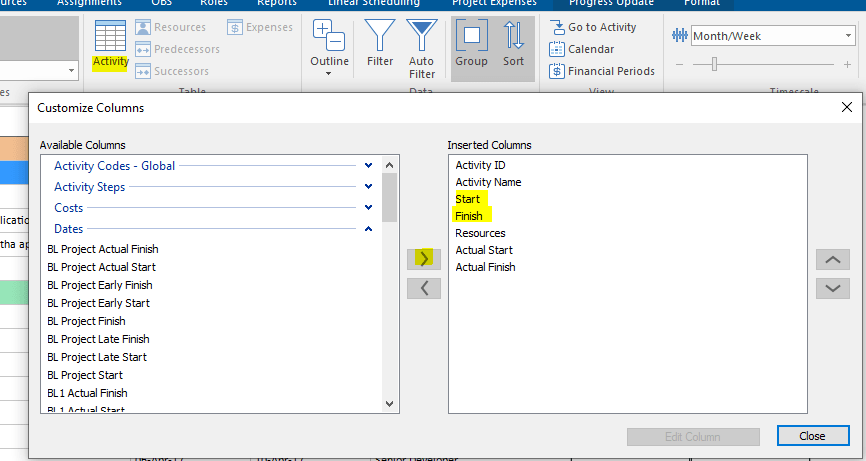Screen dimensions: 866x461
Task: Select BL Project Late Finish
Action: (98, 339)
